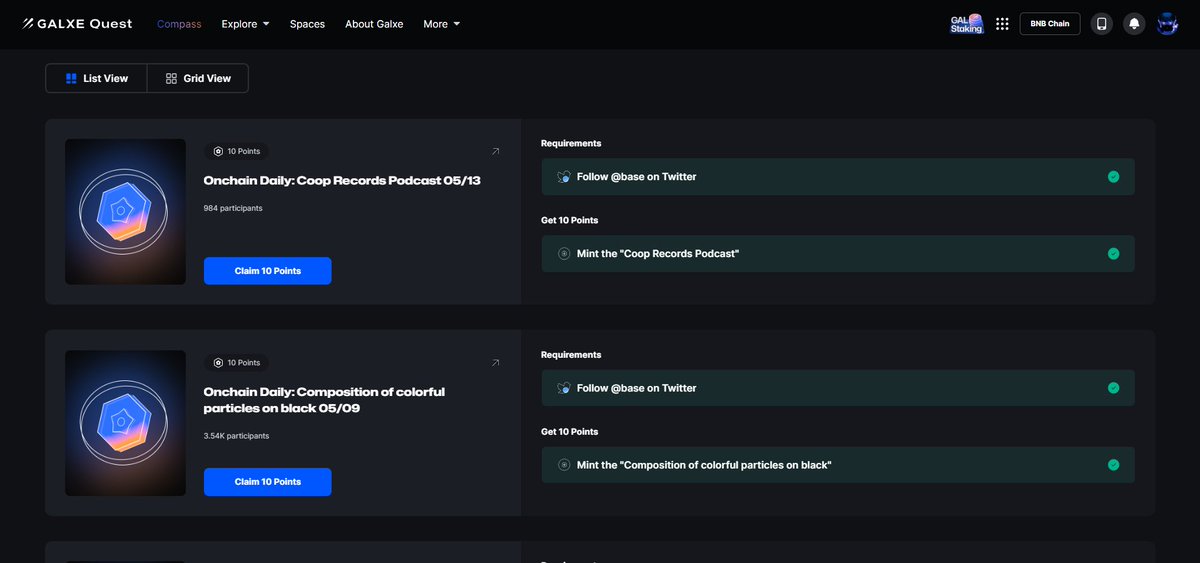This screenshot has height=563, width=1200.
Task: Switch to Grid View
Action: [x=198, y=78]
